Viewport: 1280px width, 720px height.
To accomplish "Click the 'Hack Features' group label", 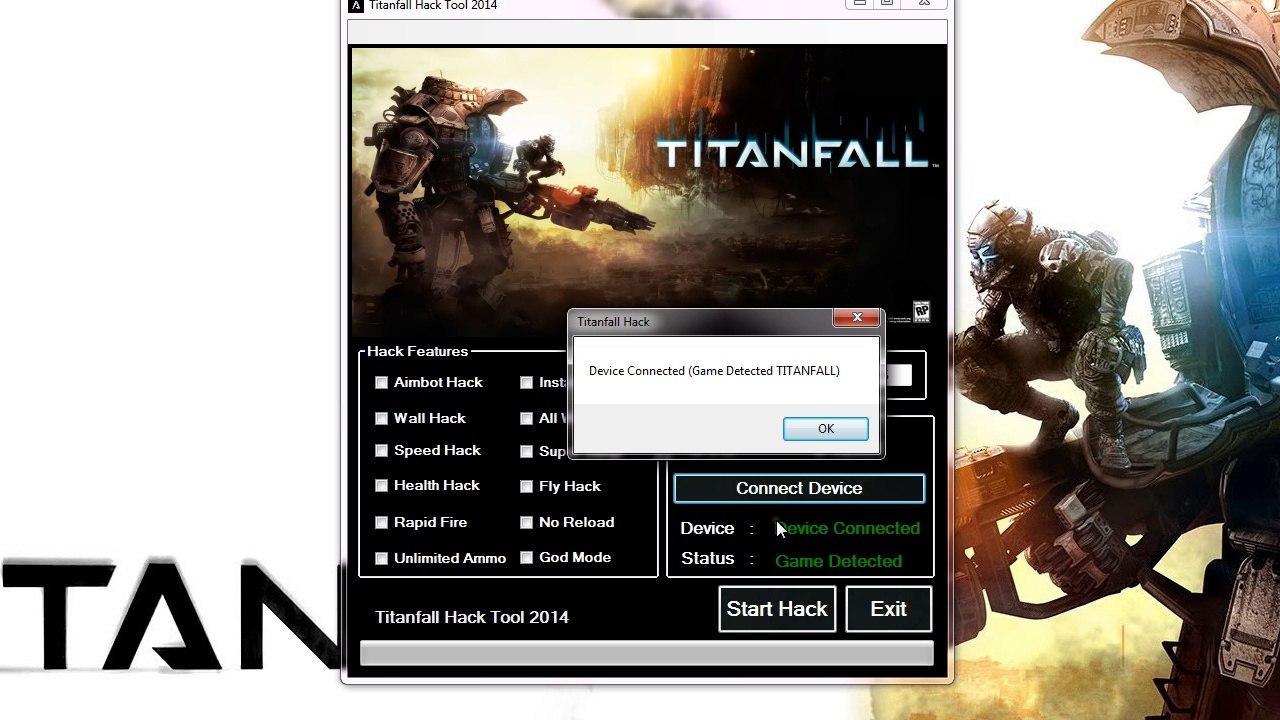I will click(417, 351).
